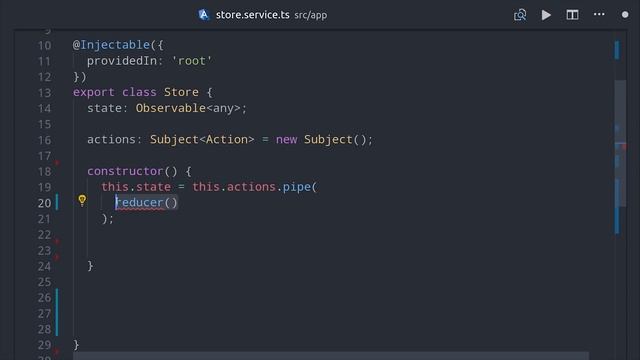Click providedIn property on line 11
640x360 pixels.
tap(122, 61)
